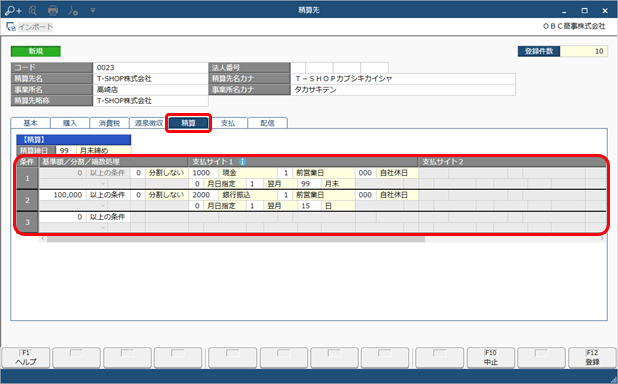Screen dimensions: 618x384
Task: Click payment code 2000 in condition 2
Action: click(x=203, y=195)
